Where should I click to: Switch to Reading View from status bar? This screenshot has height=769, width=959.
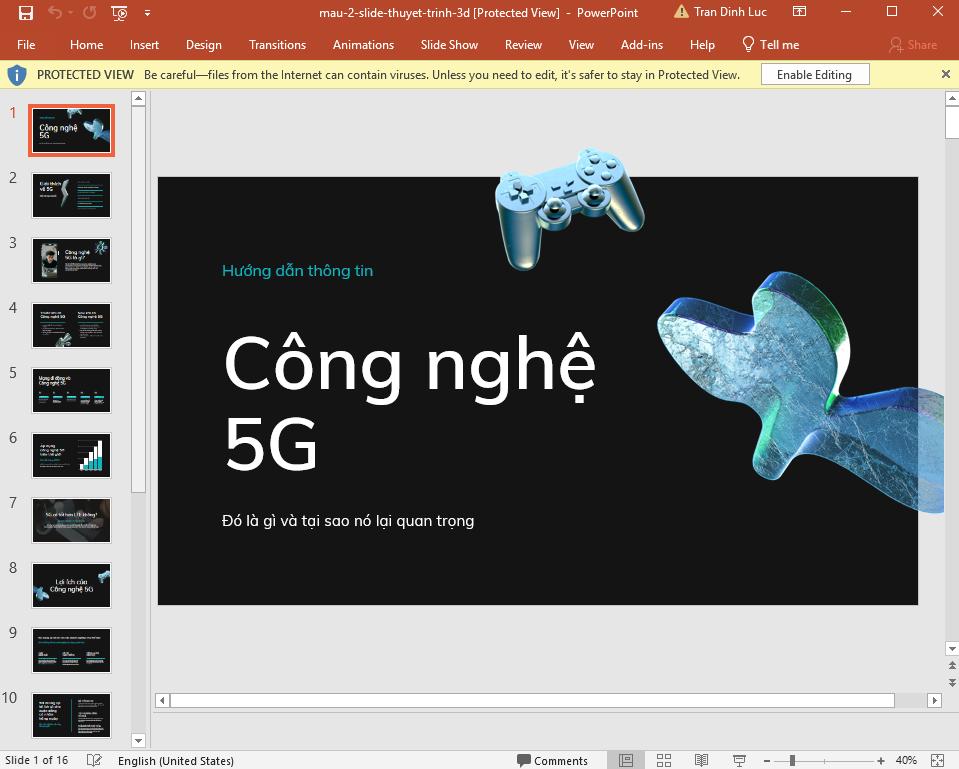pos(701,760)
